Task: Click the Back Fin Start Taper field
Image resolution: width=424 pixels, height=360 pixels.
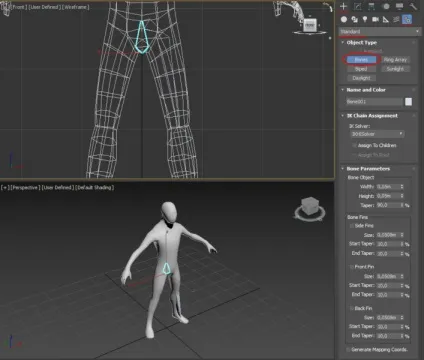Action: pyautogui.click(x=388, y=327)
